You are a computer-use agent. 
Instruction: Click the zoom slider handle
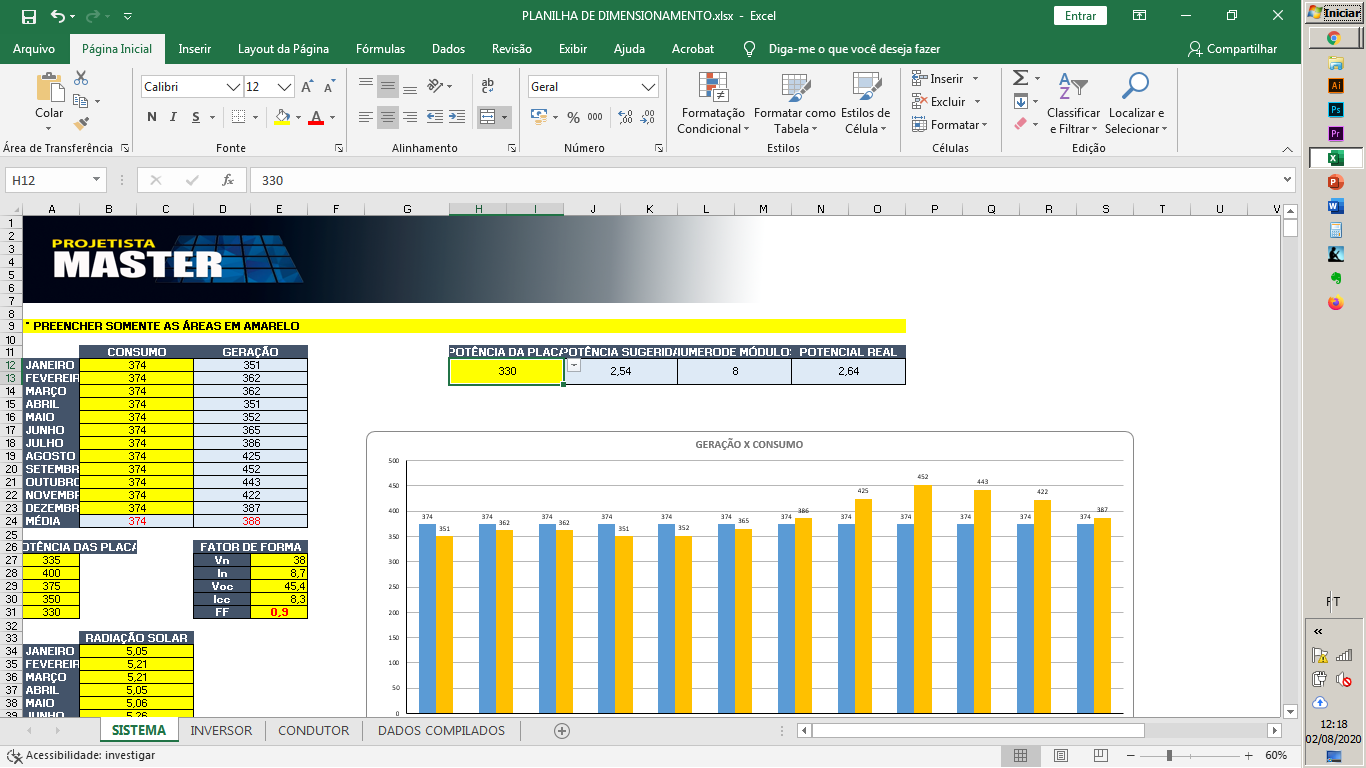(1167, 756)
